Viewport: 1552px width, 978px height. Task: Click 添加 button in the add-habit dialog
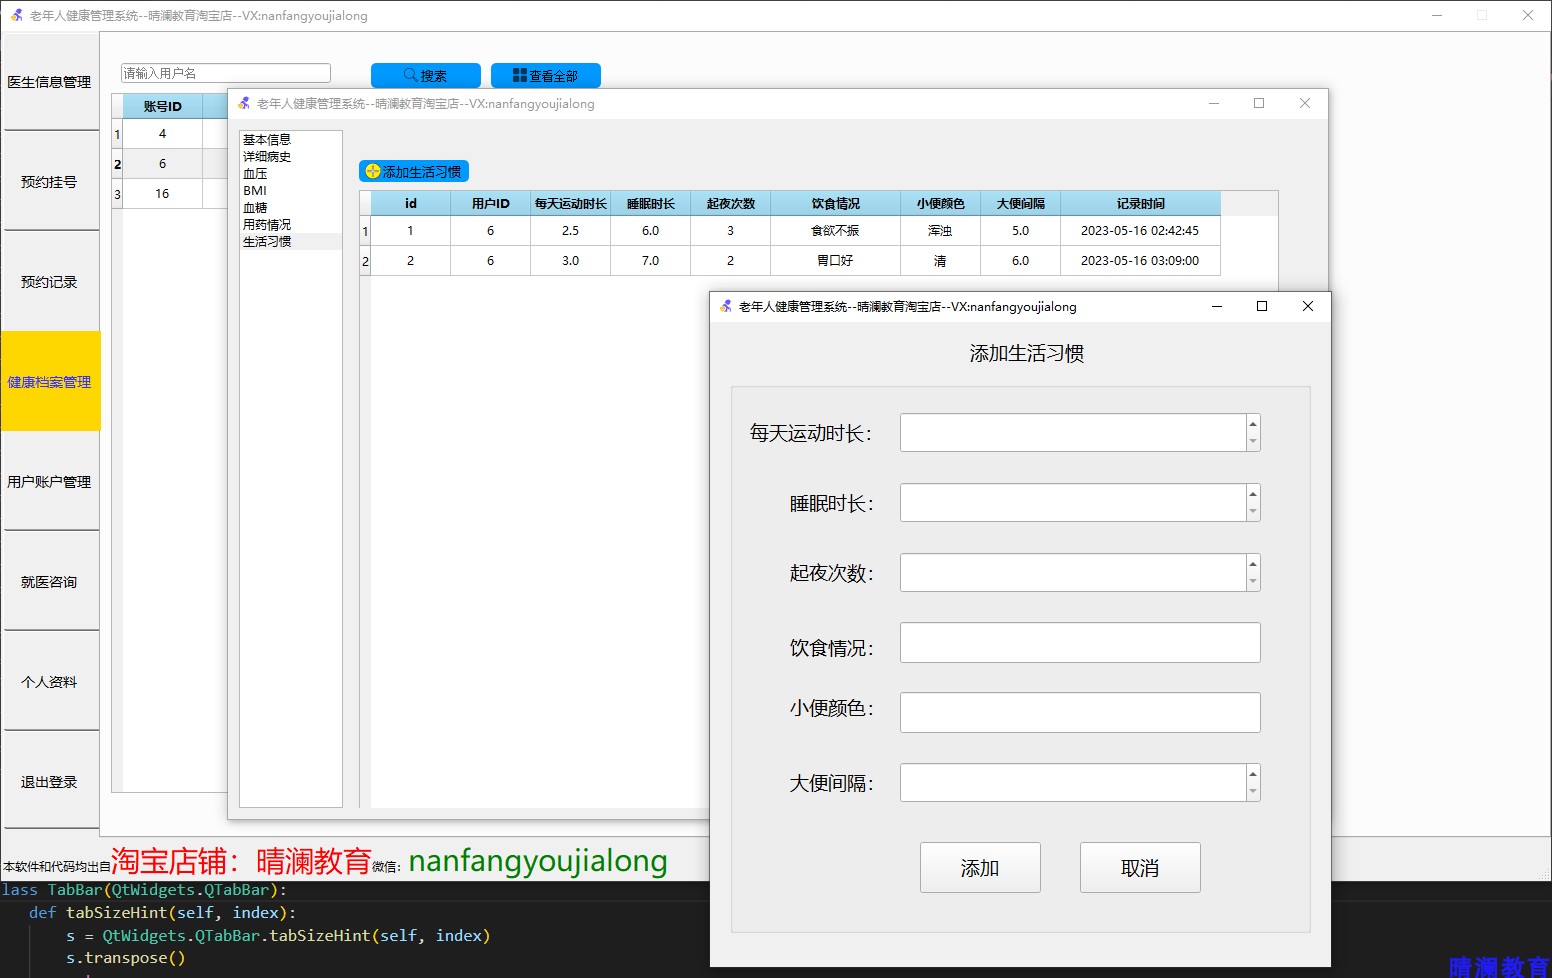click(x=980, y=868)
